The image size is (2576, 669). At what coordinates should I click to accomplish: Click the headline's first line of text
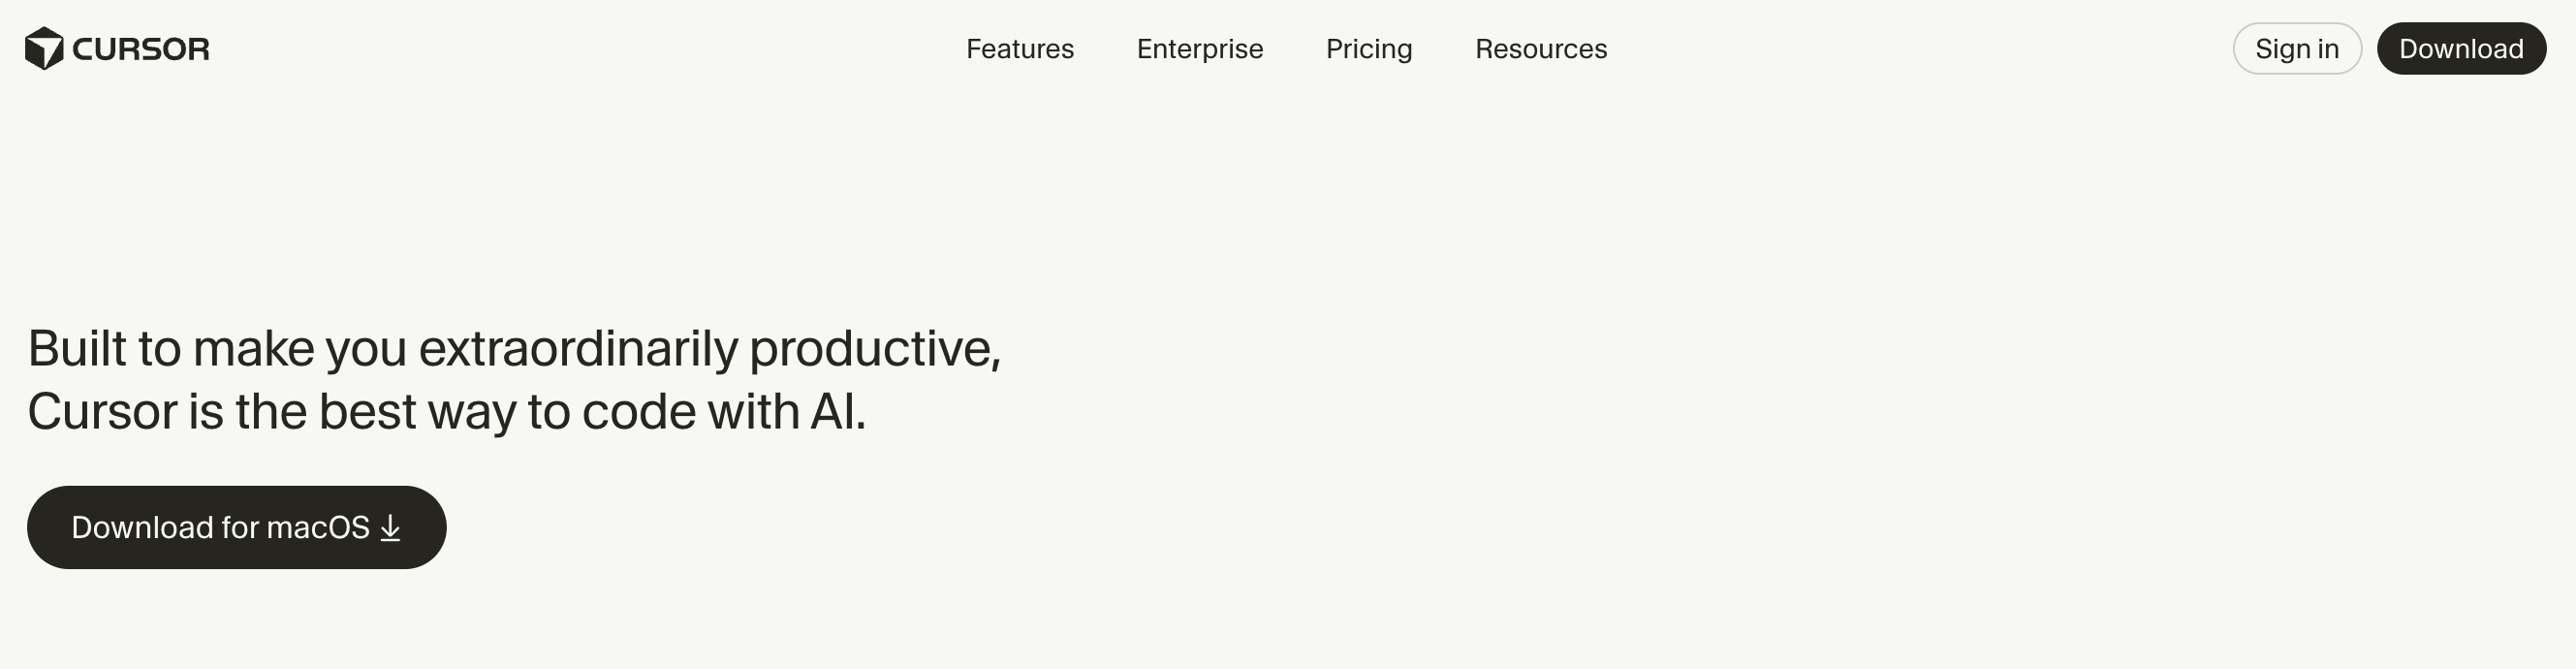tap(513, 349)
